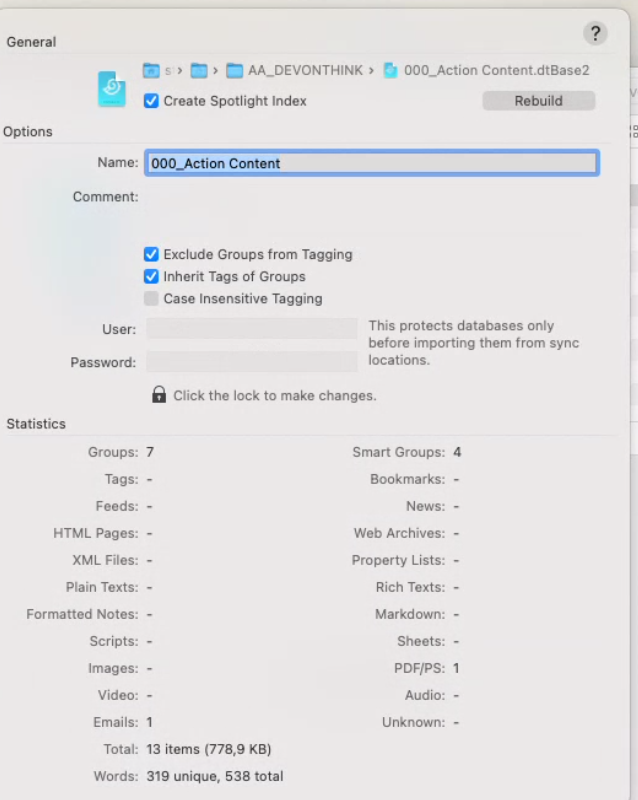This screenshot has width=638, height=800.
Task: Click the large blue database file icon
Action: pos(112,89)
